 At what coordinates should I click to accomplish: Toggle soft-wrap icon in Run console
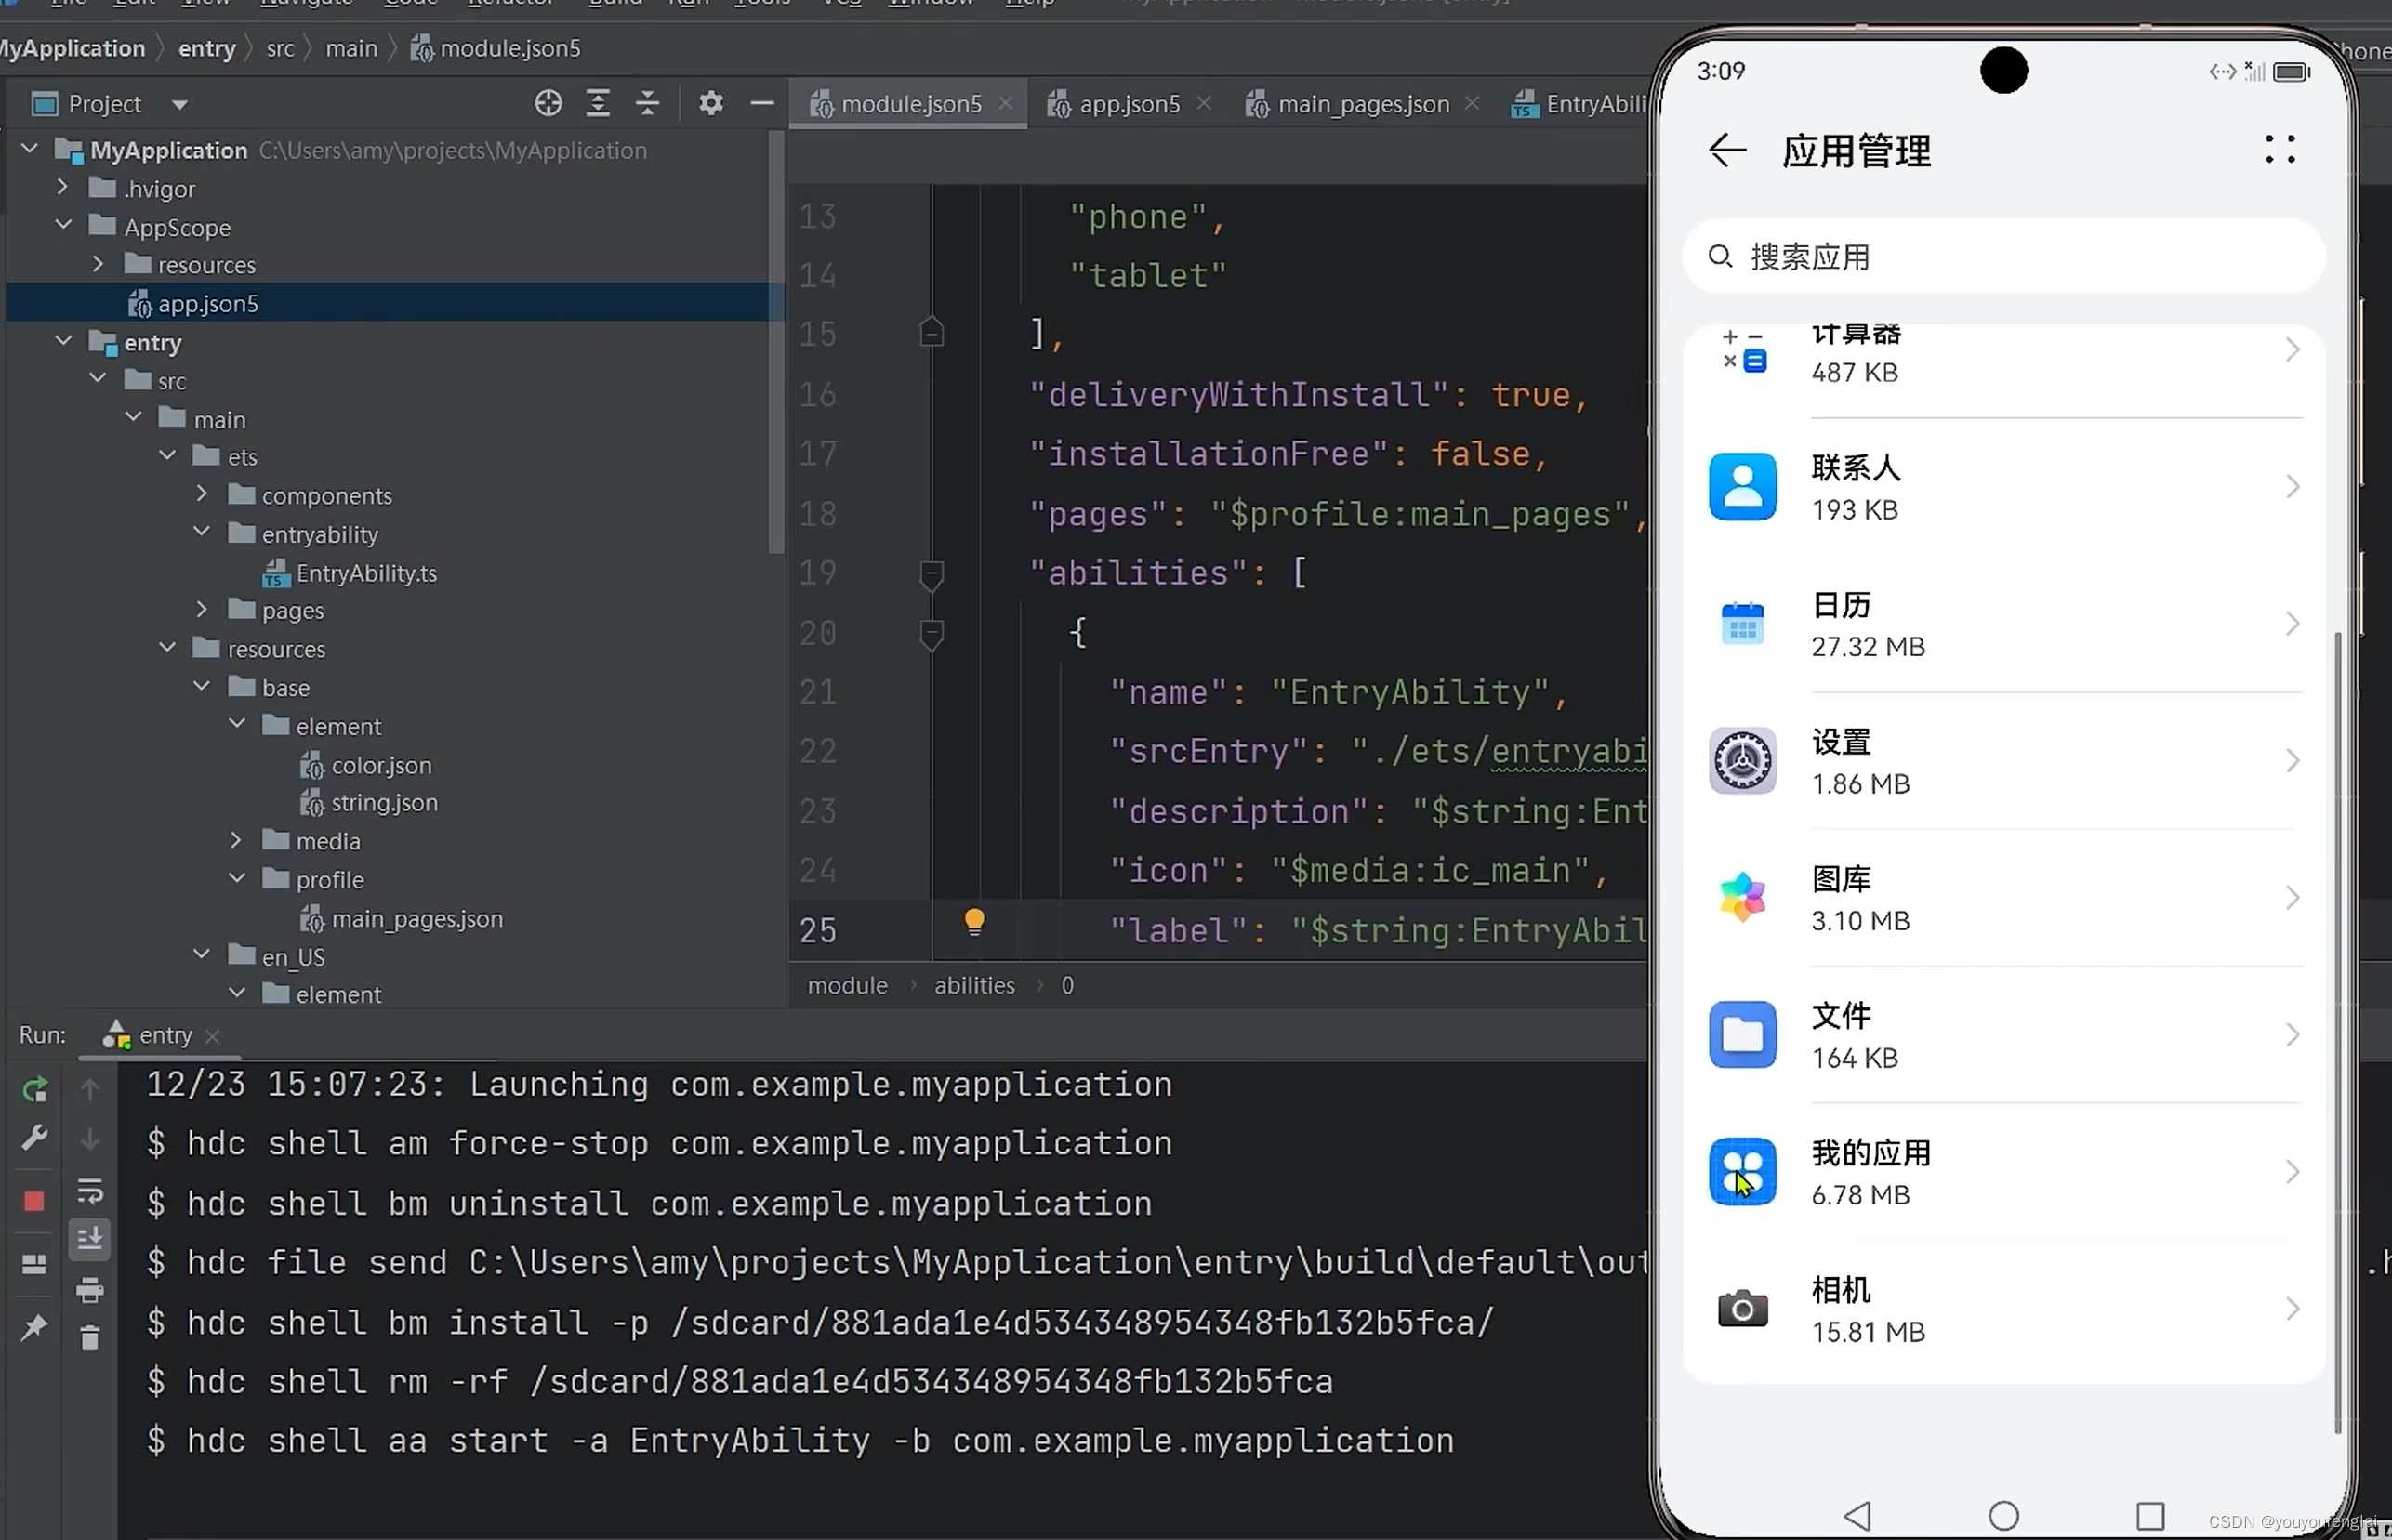[90, 1191]
